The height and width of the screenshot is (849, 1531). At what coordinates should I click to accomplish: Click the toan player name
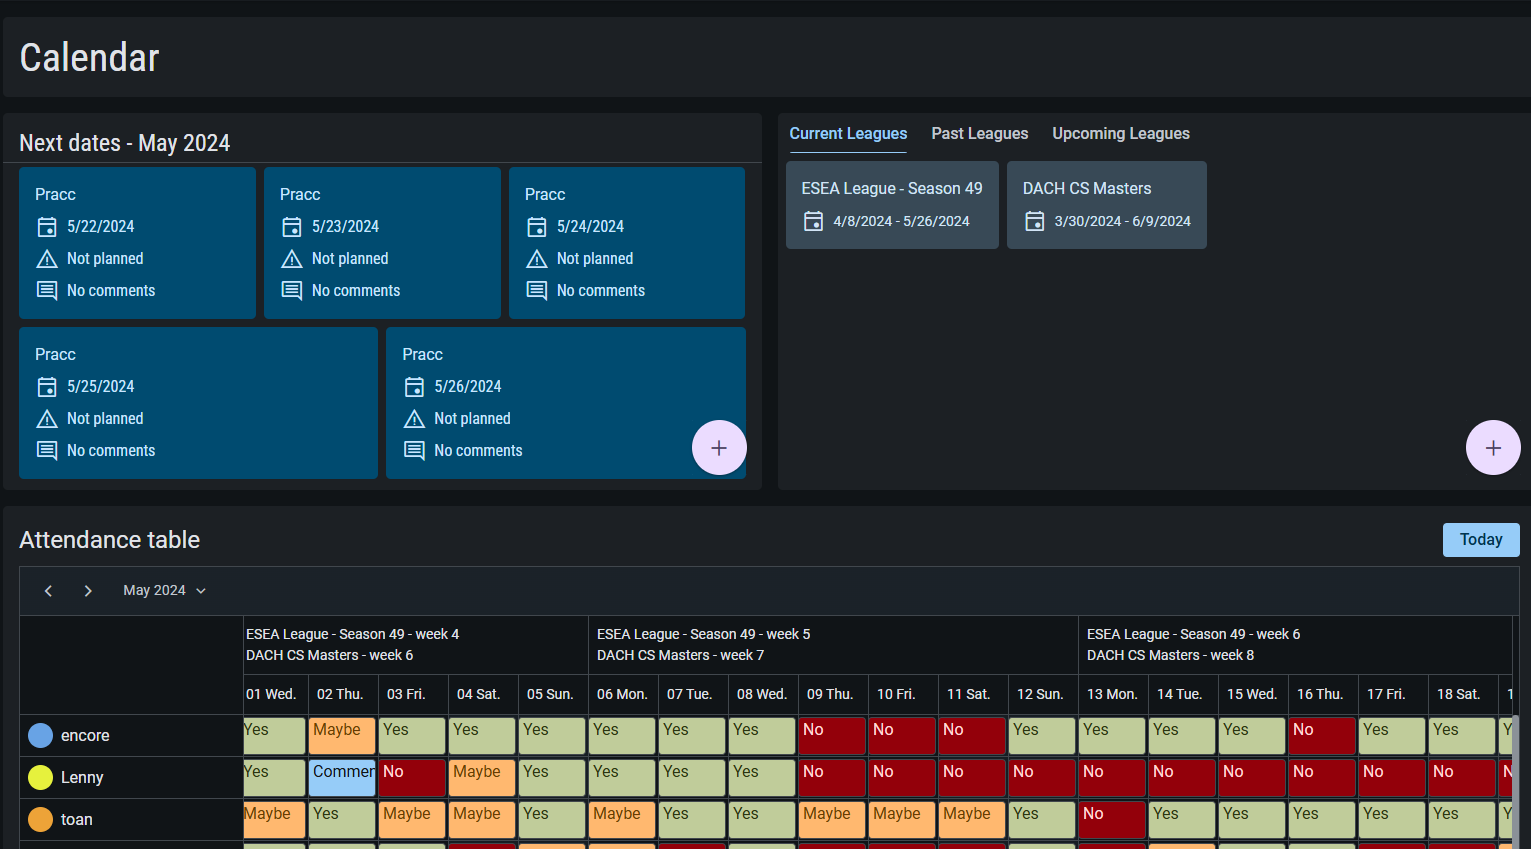pyautogui.click(x=77, y=820)
